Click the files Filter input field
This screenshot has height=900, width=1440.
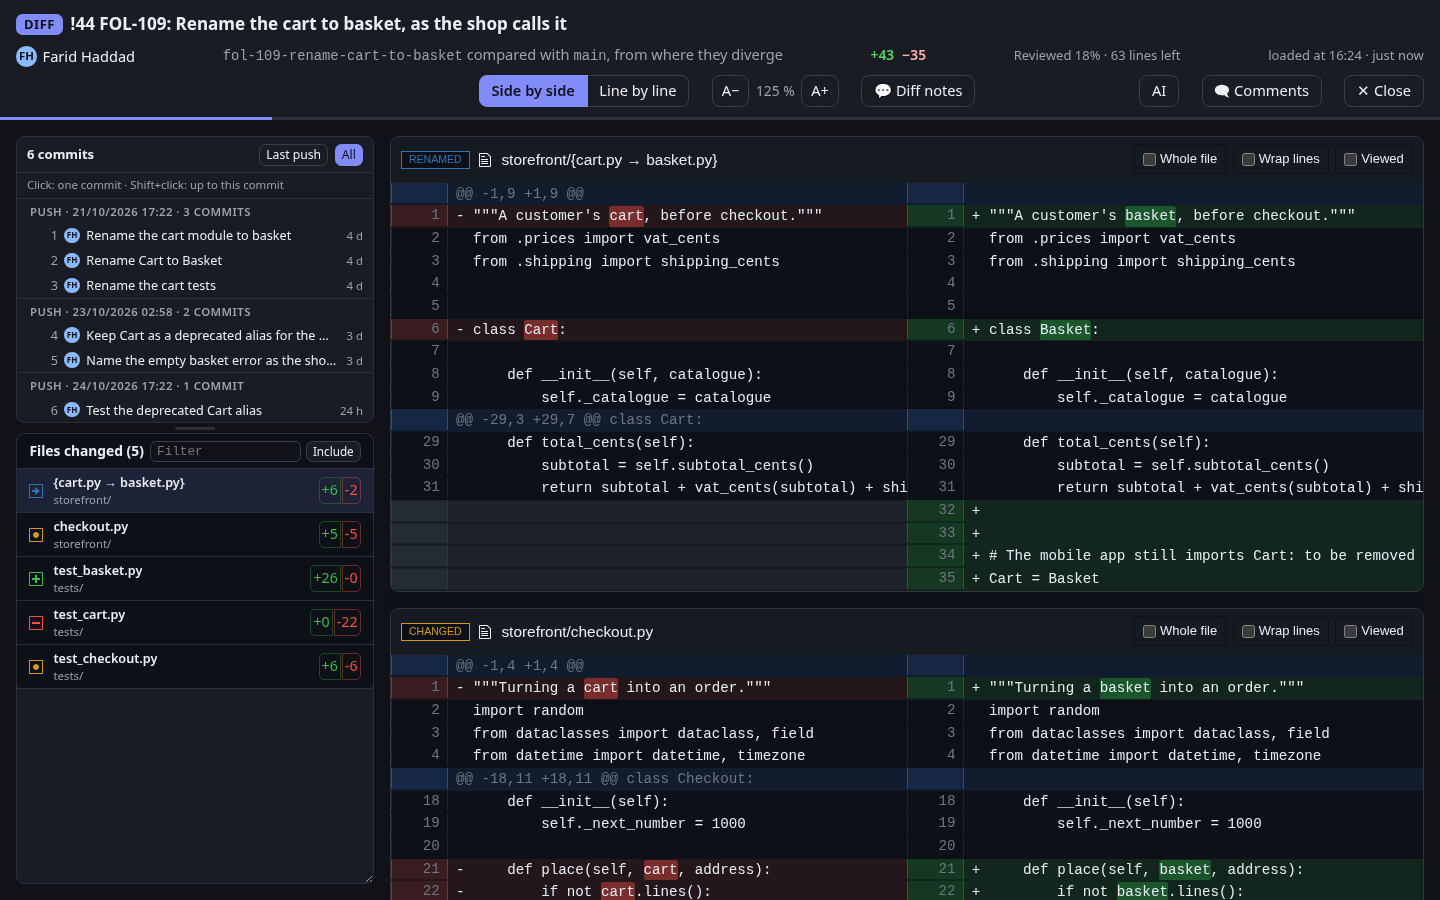[x=225, y=452]
